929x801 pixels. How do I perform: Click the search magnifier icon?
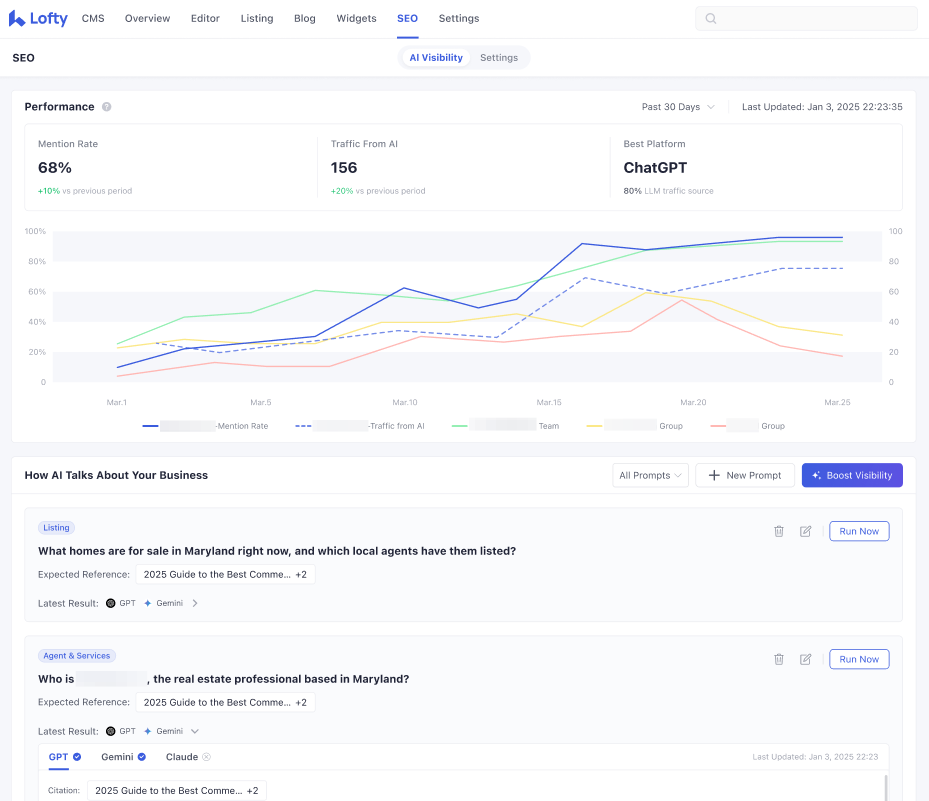(x=711, y=18)
